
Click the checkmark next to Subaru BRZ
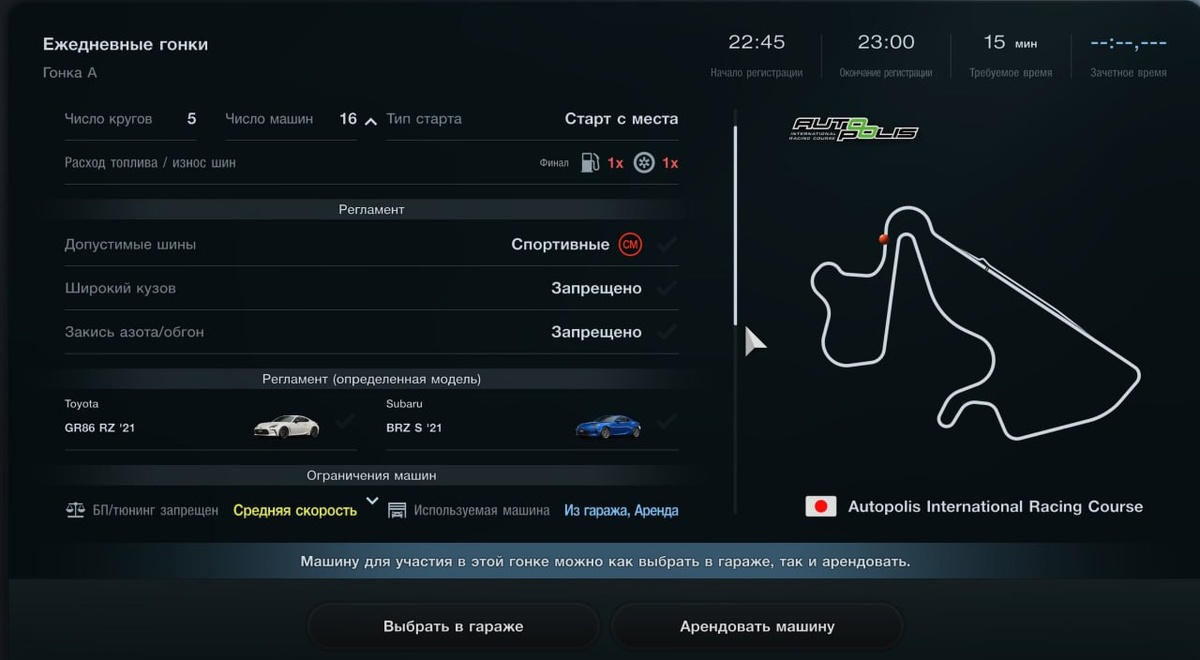point(667,422)
